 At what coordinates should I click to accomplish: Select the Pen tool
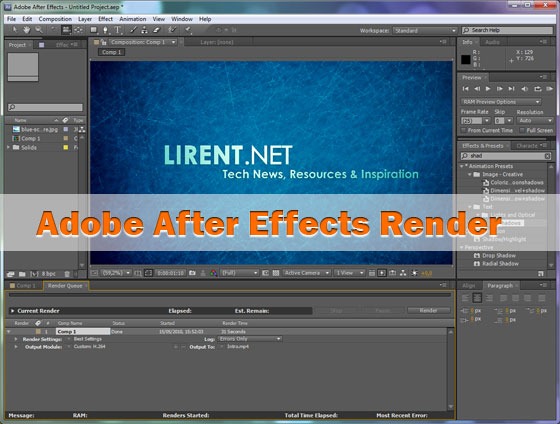(x=105, y=30)
